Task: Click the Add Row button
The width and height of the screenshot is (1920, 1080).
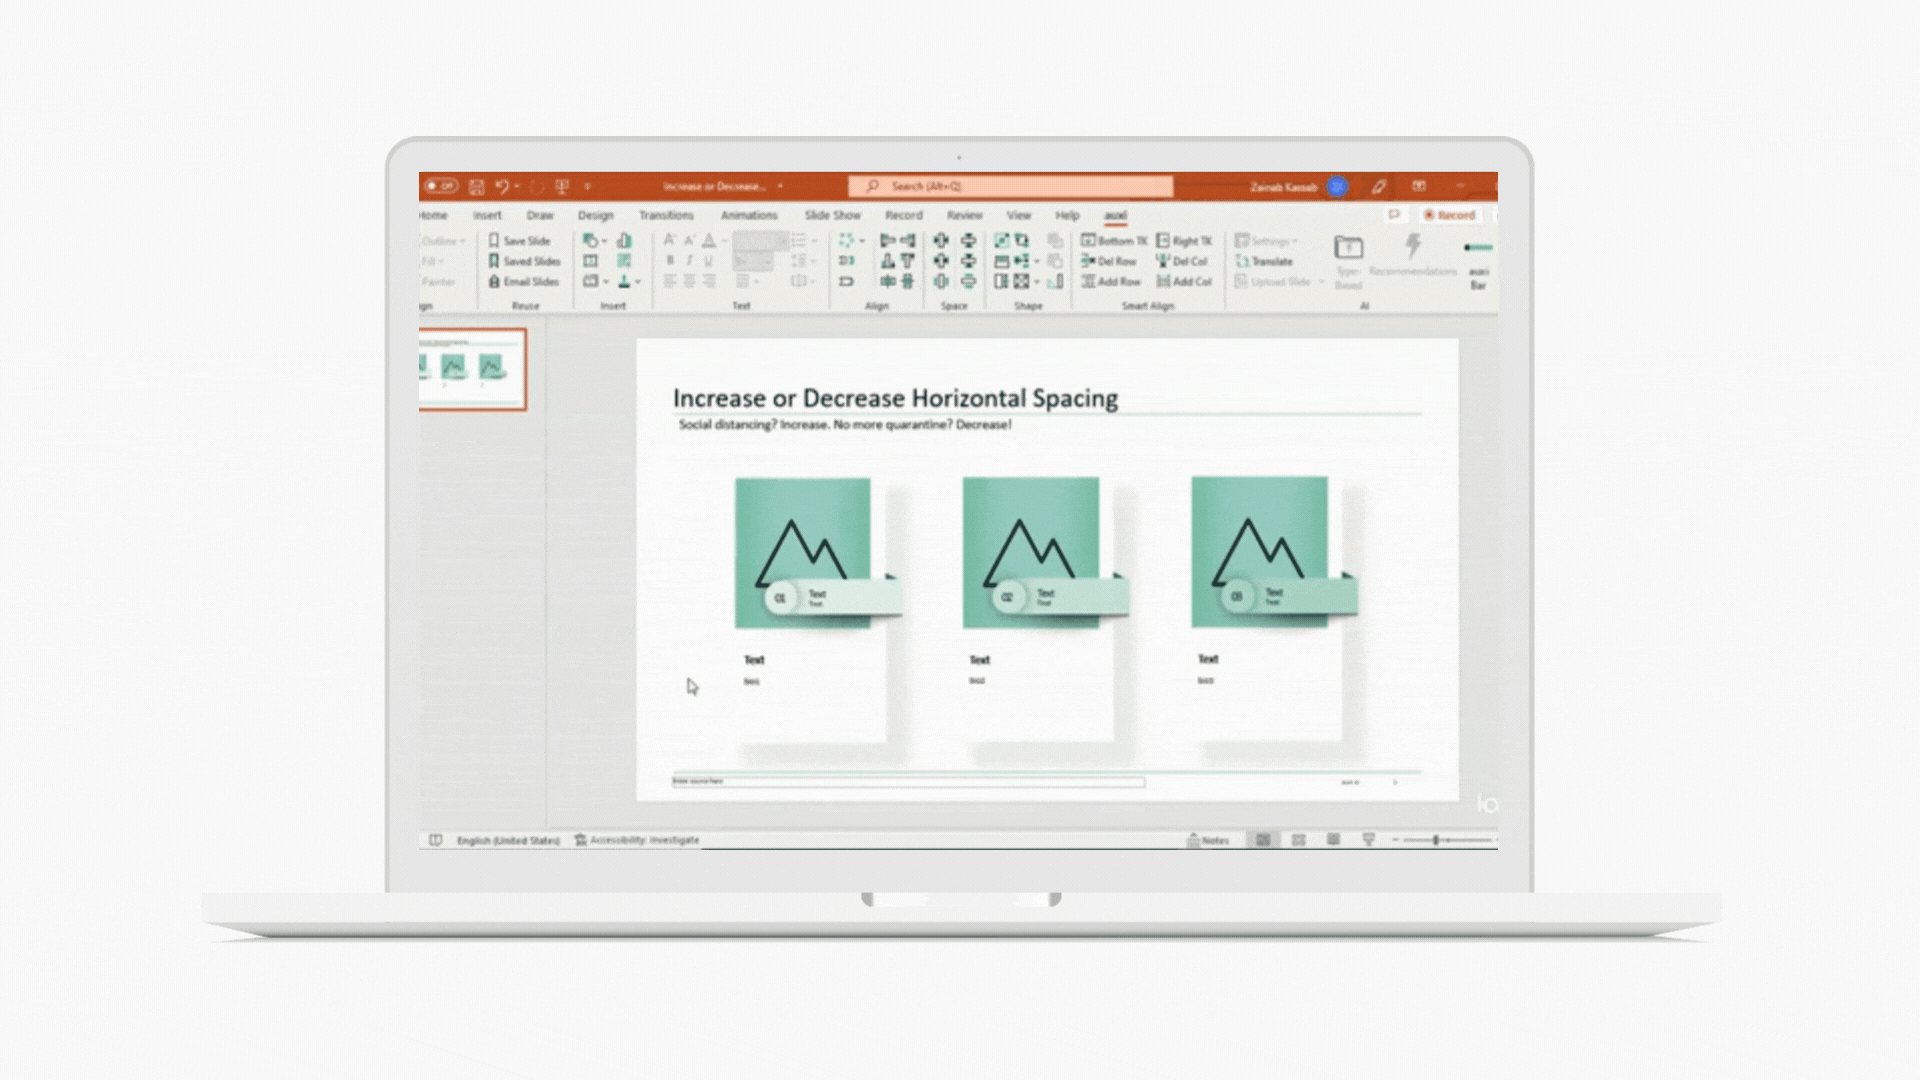Action: pyautogui.click(x=1111, y=282)
